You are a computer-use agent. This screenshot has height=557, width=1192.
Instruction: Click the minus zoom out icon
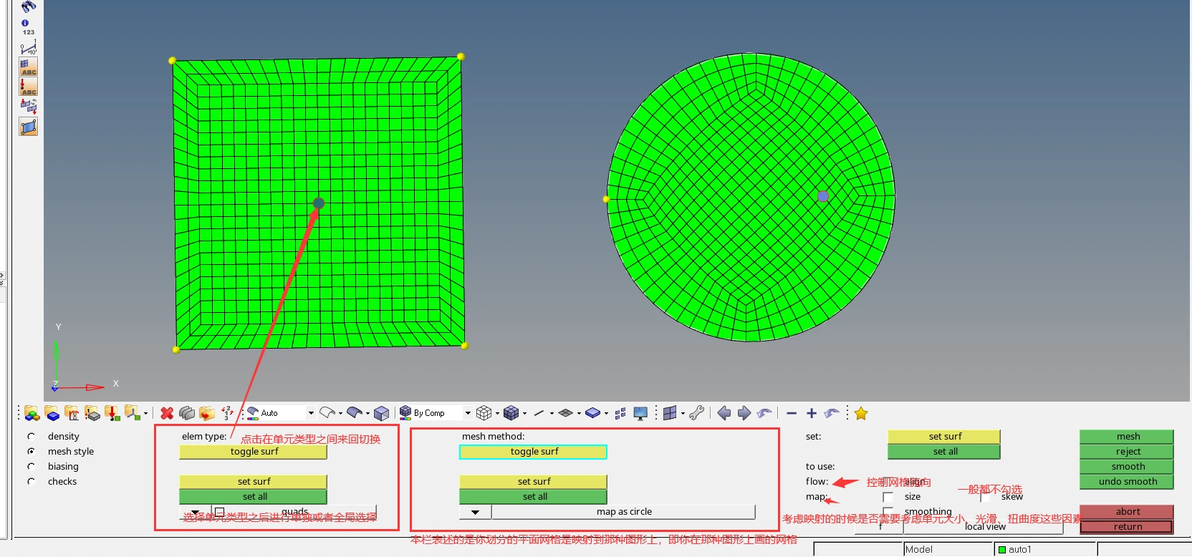(x=791, y=413)
